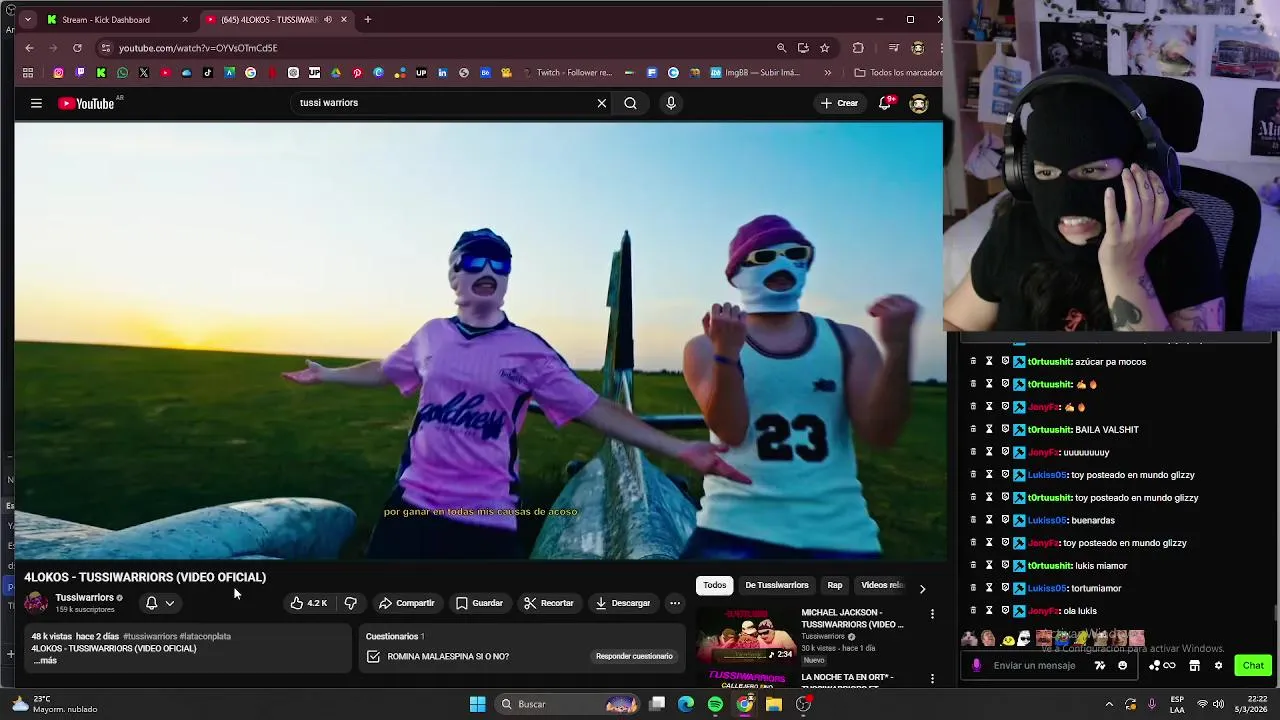Open options menu for MICHAEL JACKSON video
This screenshot has height=720, width=1280.
(x=932, y=614)
